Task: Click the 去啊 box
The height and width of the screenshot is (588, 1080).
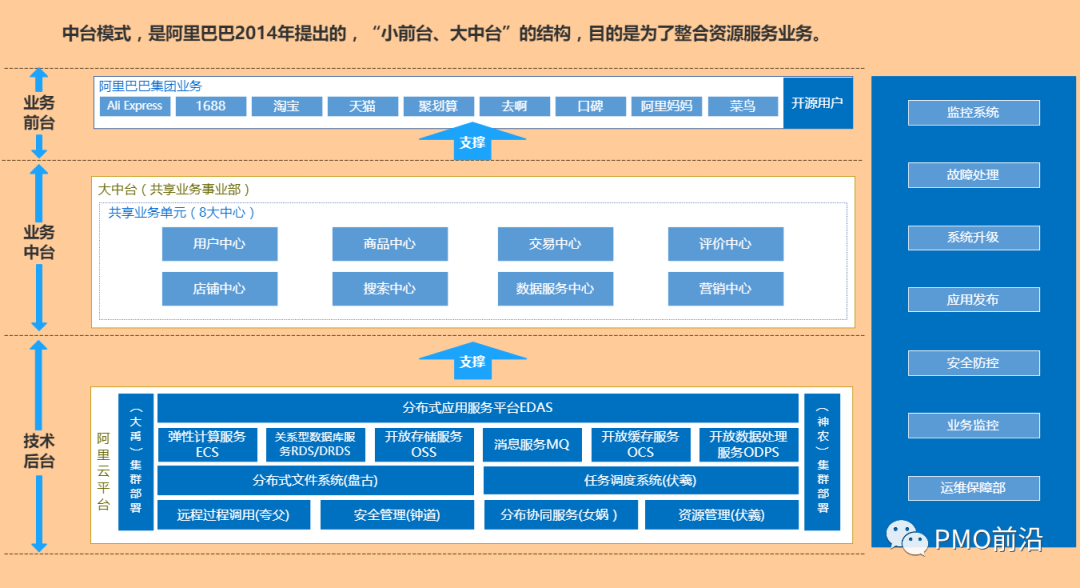Action: click(515, 106)
